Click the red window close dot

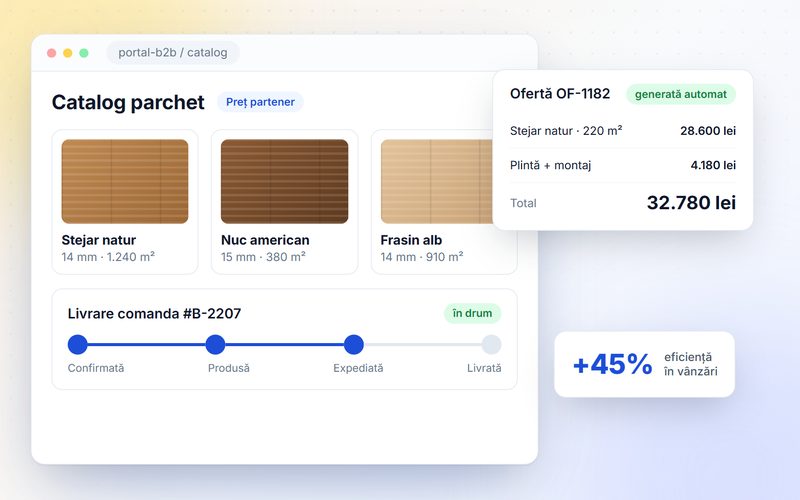click(x=52, y=53)
